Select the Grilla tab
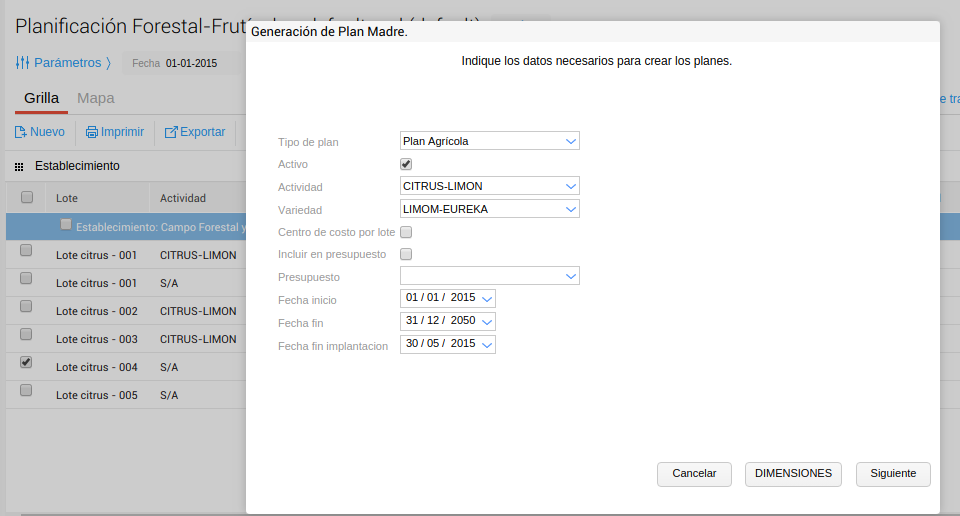This screenshot has height=516, width=960. coord(41,98)
